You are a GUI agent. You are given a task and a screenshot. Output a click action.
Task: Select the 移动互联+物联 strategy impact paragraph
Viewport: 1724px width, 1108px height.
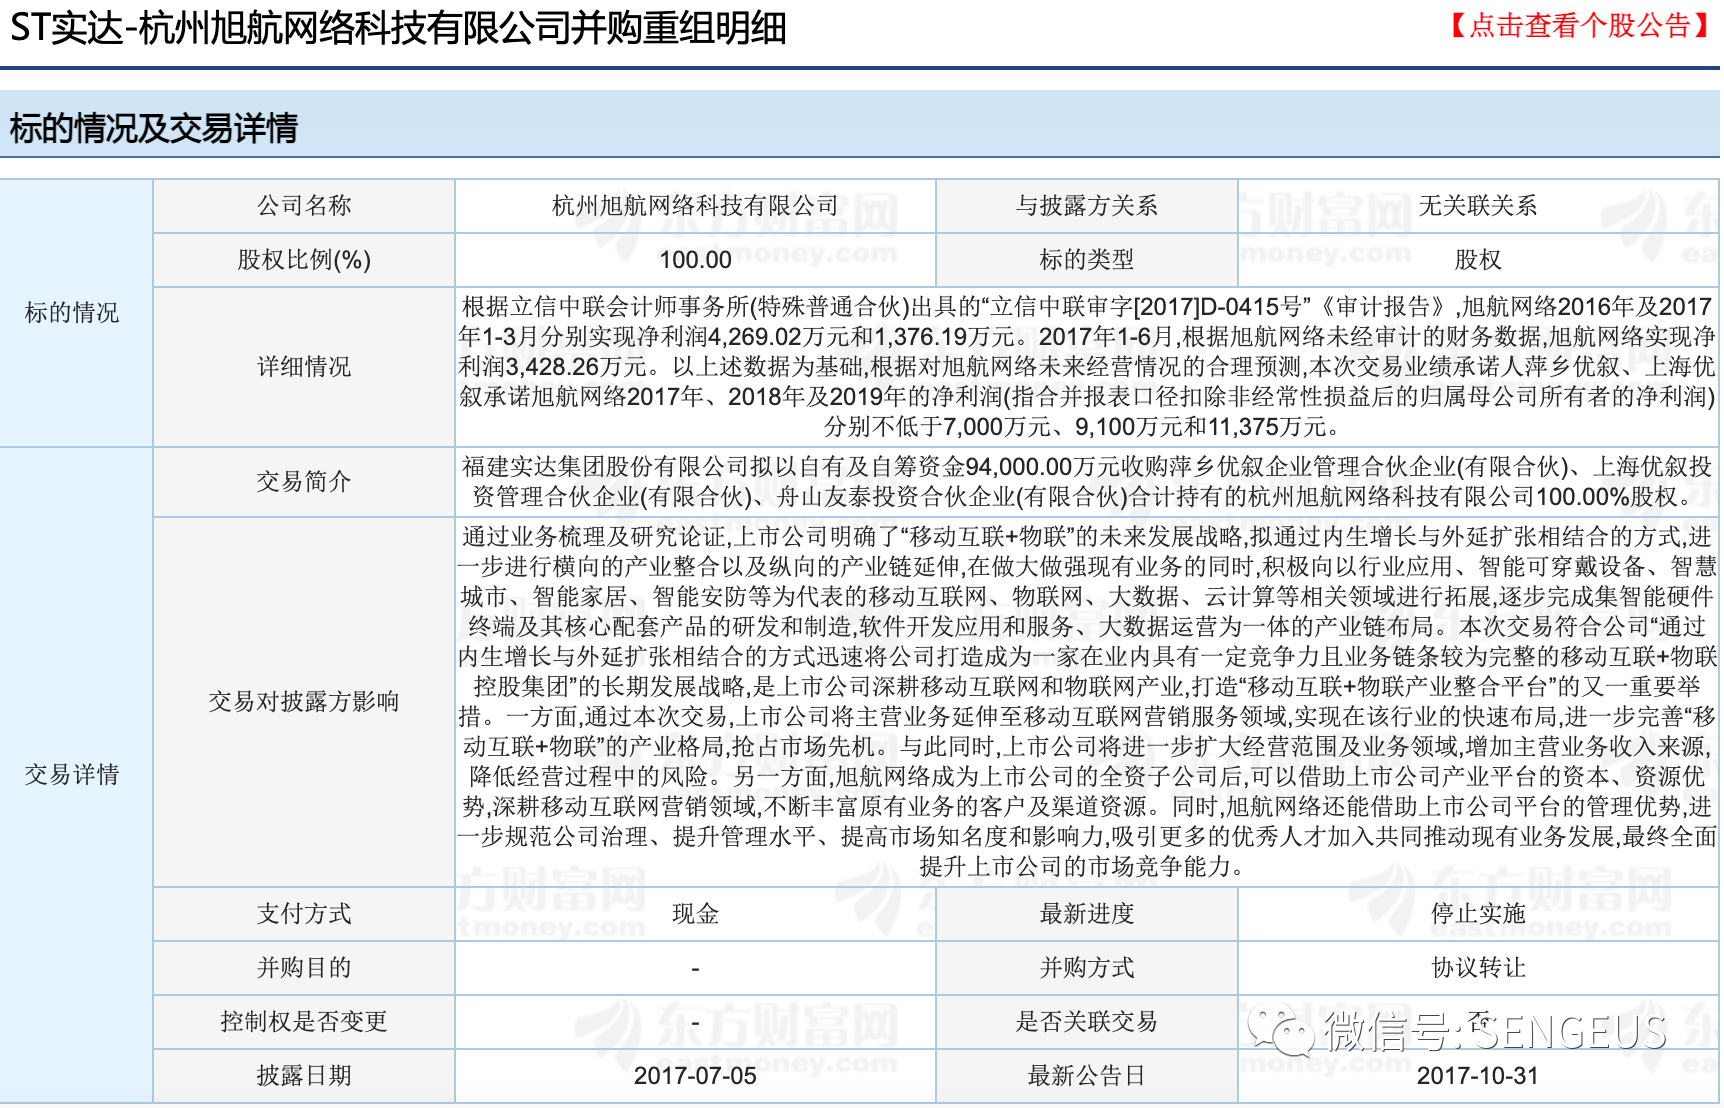[x=1087, y=702]
